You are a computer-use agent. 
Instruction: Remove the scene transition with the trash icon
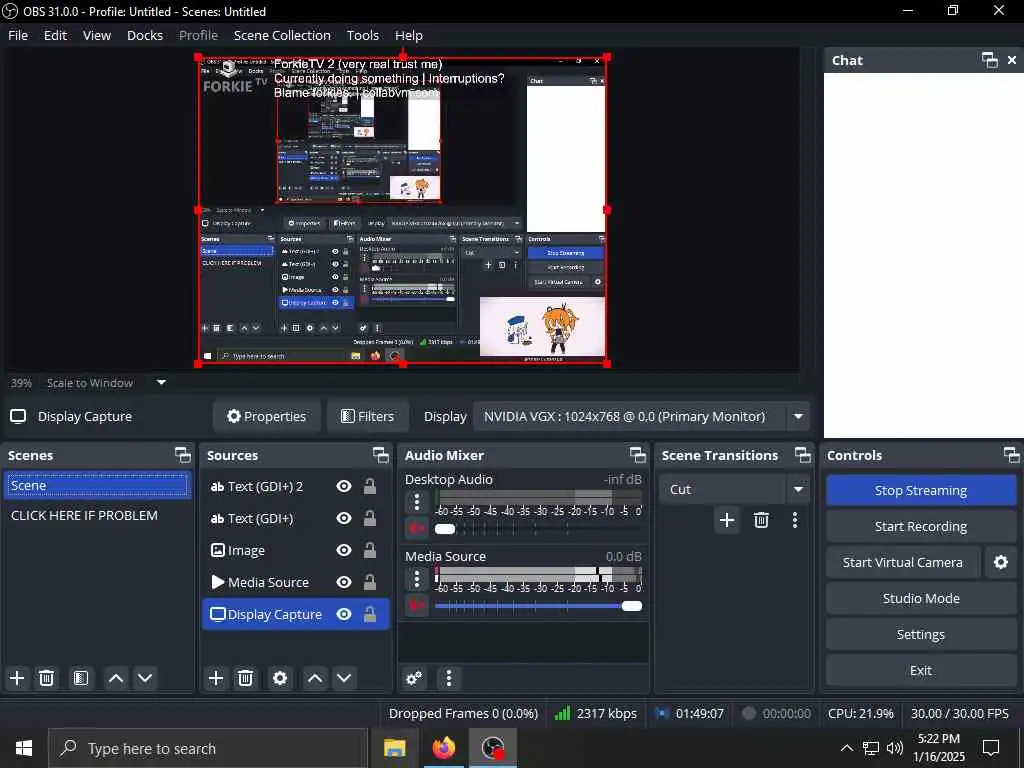(761, 520)
